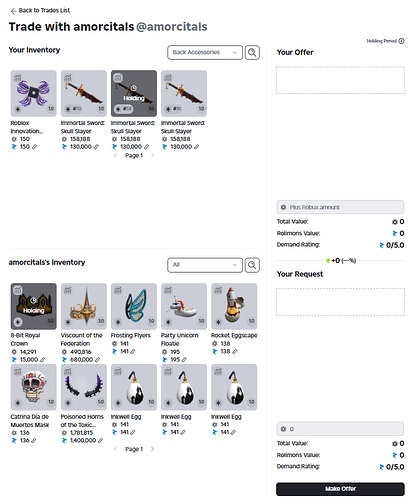410x499 pixels.
Task: Select the first Immortal Sword Skull Slayer thumbnail
Action: (x=84, y=93)
